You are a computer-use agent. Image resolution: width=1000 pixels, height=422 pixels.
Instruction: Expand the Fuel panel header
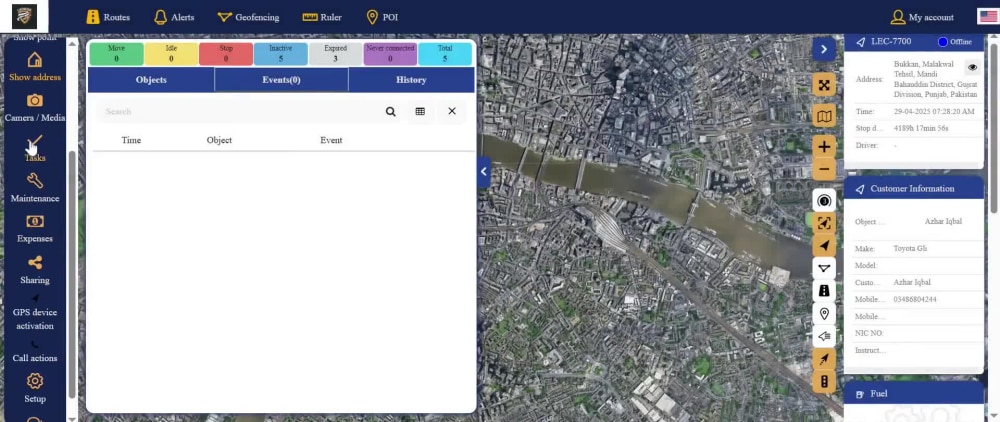(913, 393)
